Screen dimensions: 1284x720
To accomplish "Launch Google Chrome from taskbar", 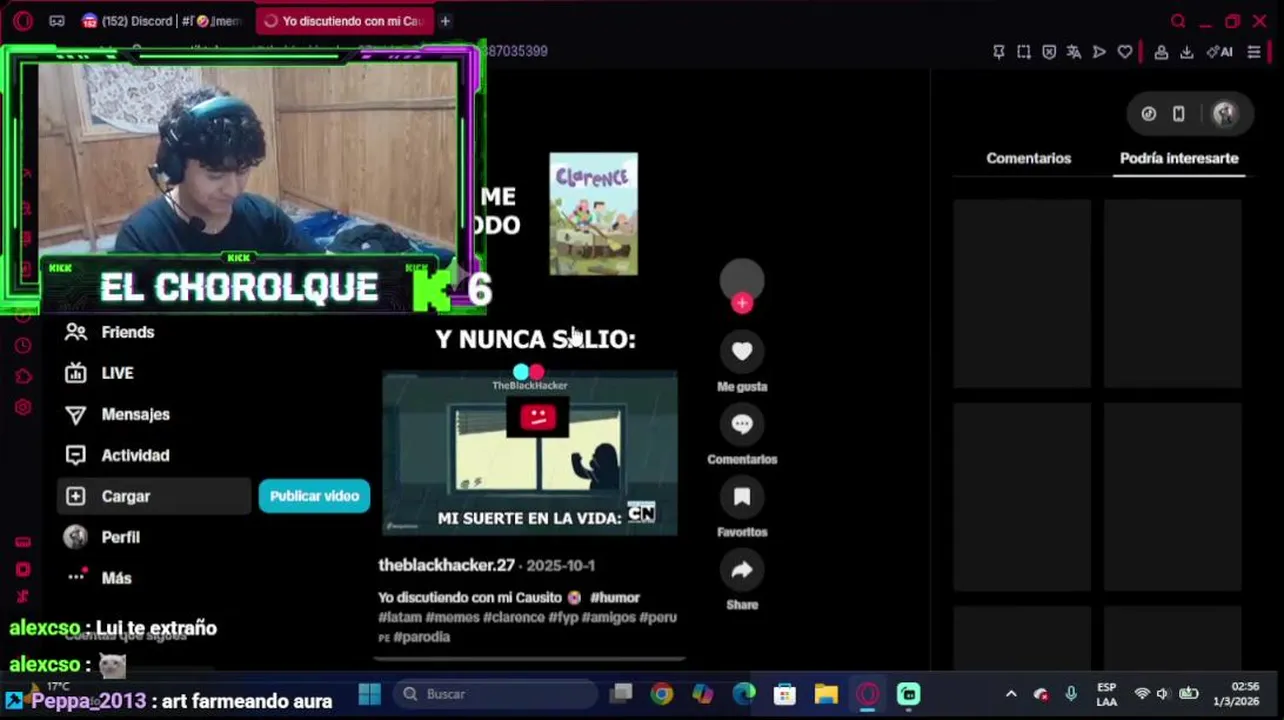I will (x=662, y=694).
